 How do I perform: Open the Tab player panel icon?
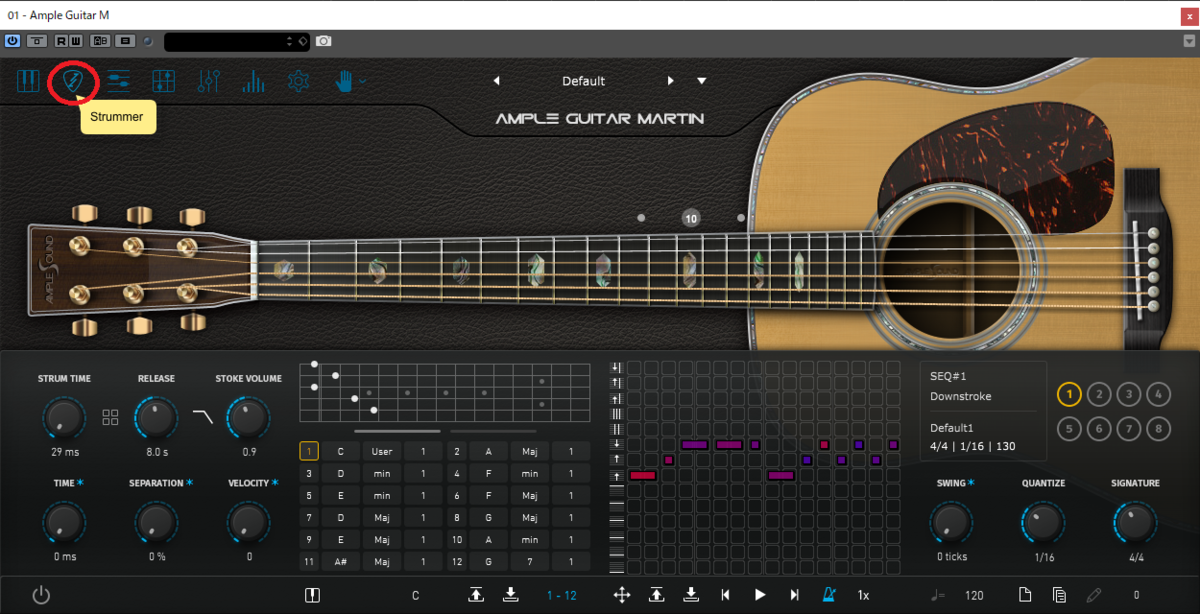[118, 81]
